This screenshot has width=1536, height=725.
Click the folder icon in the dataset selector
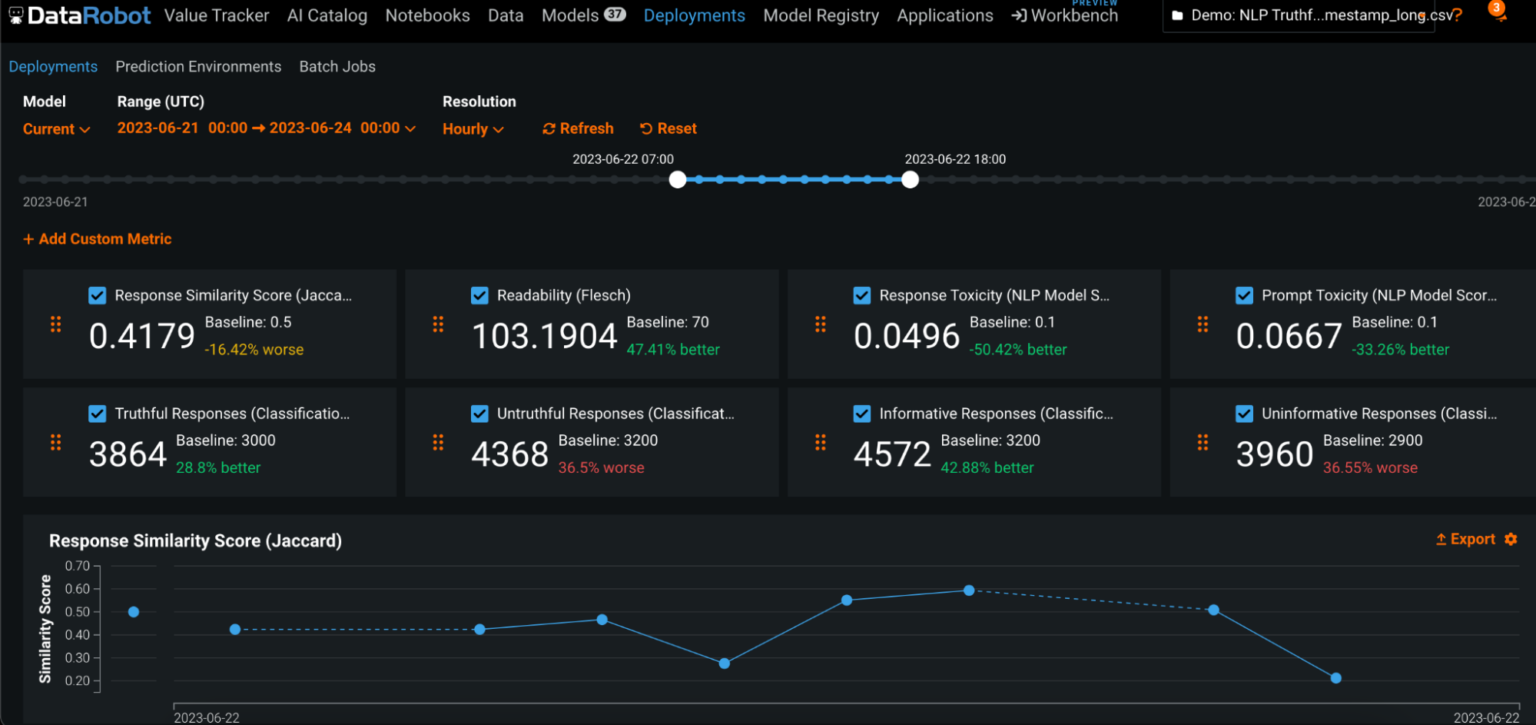[1176, 15]
